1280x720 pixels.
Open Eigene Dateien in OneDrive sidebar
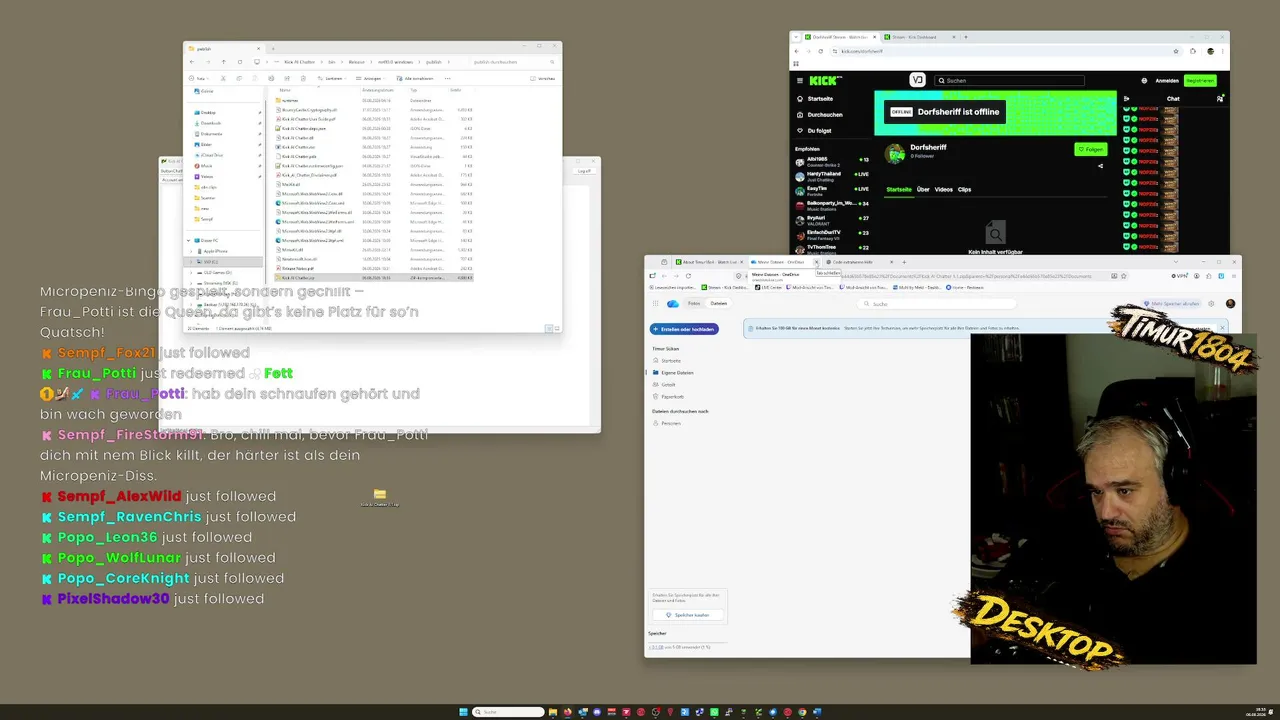677,373
